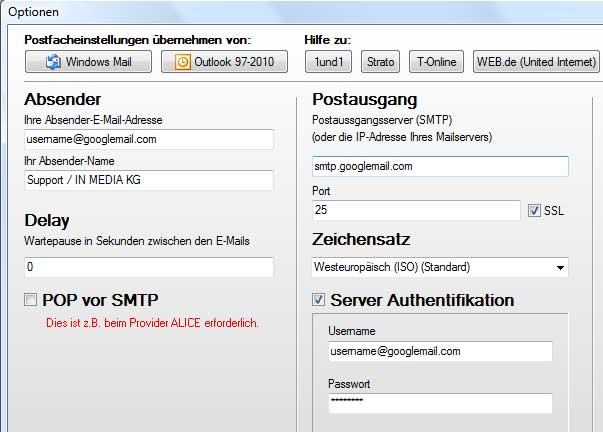The width and height of the screenshot is (603, 432).
Task: Click the authentication Username field
Action: [x=440, y=351]
